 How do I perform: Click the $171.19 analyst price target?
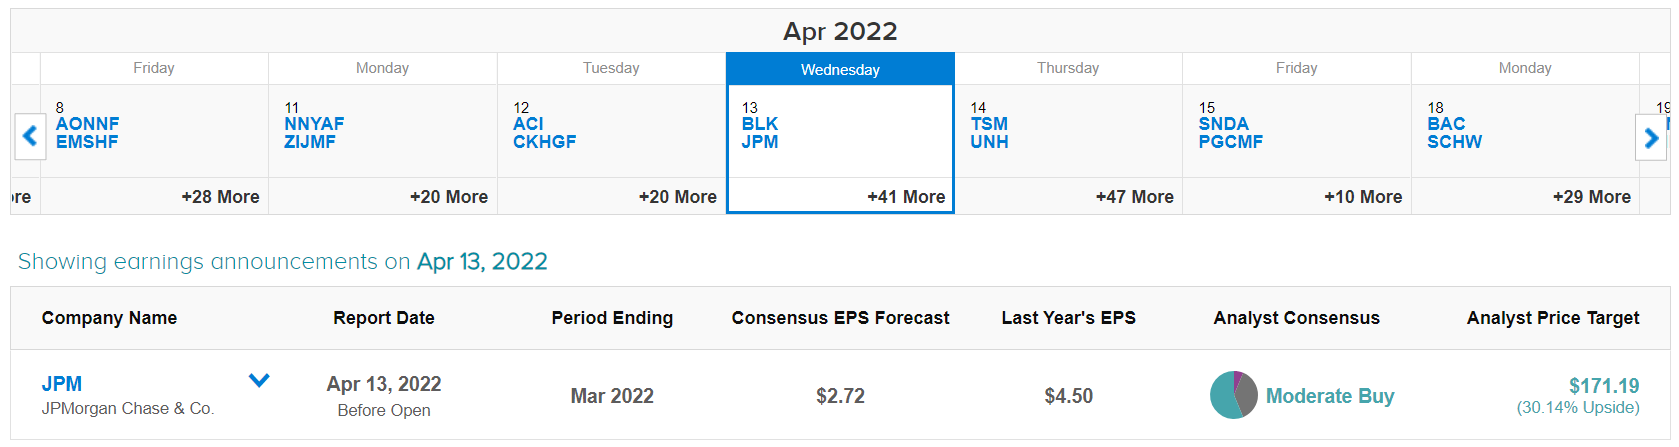coord(1604,385)
